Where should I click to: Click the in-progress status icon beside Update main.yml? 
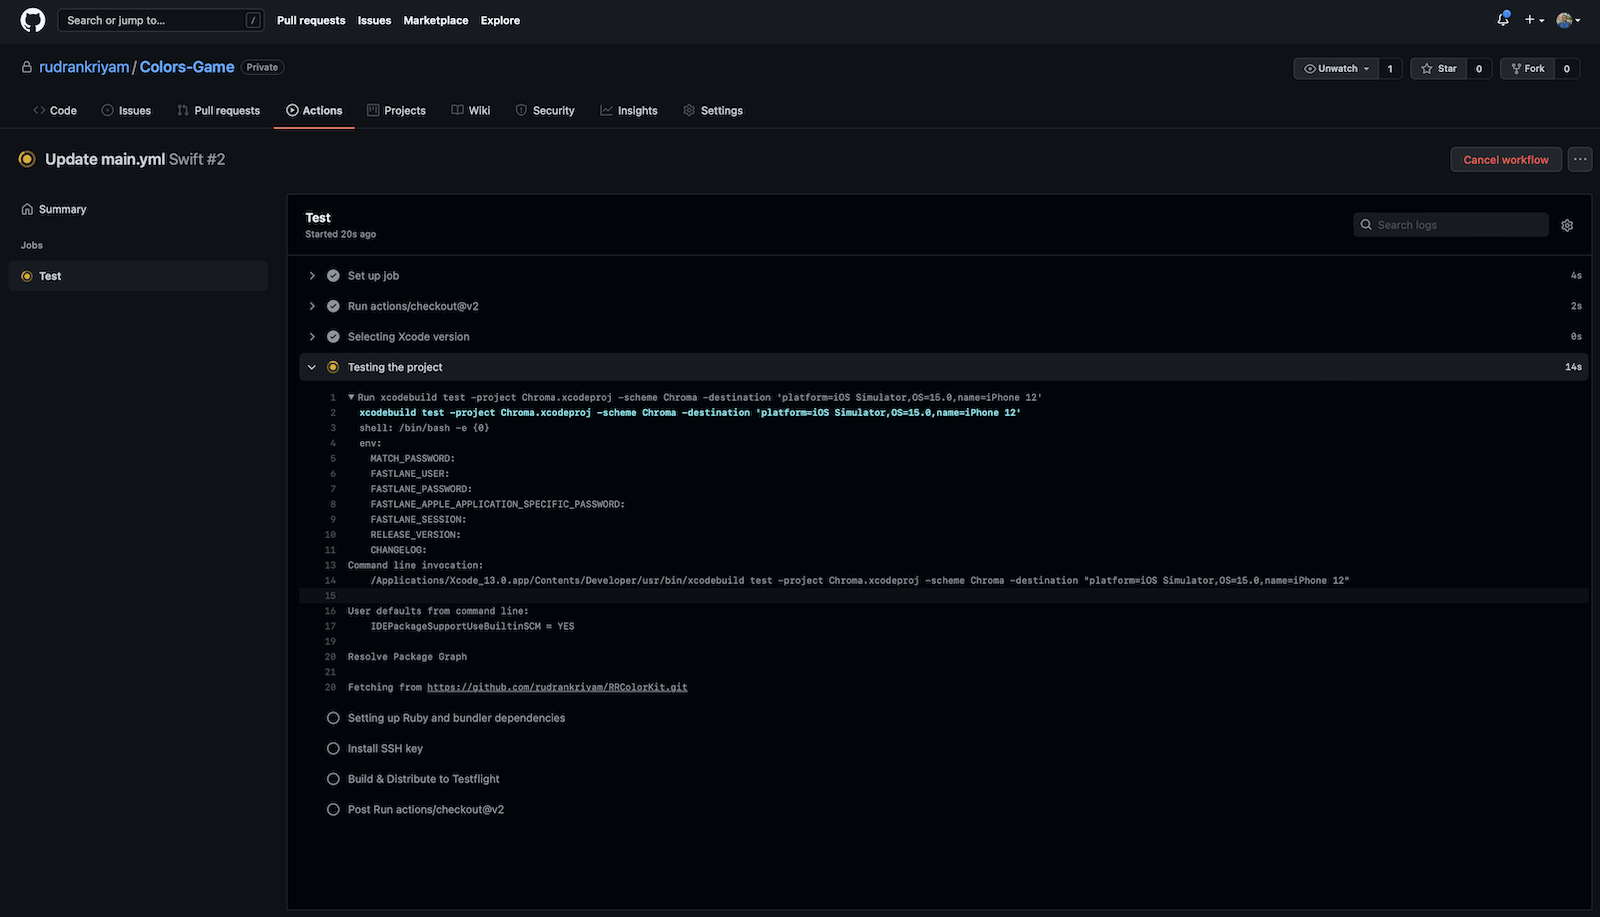coord(27,159)
